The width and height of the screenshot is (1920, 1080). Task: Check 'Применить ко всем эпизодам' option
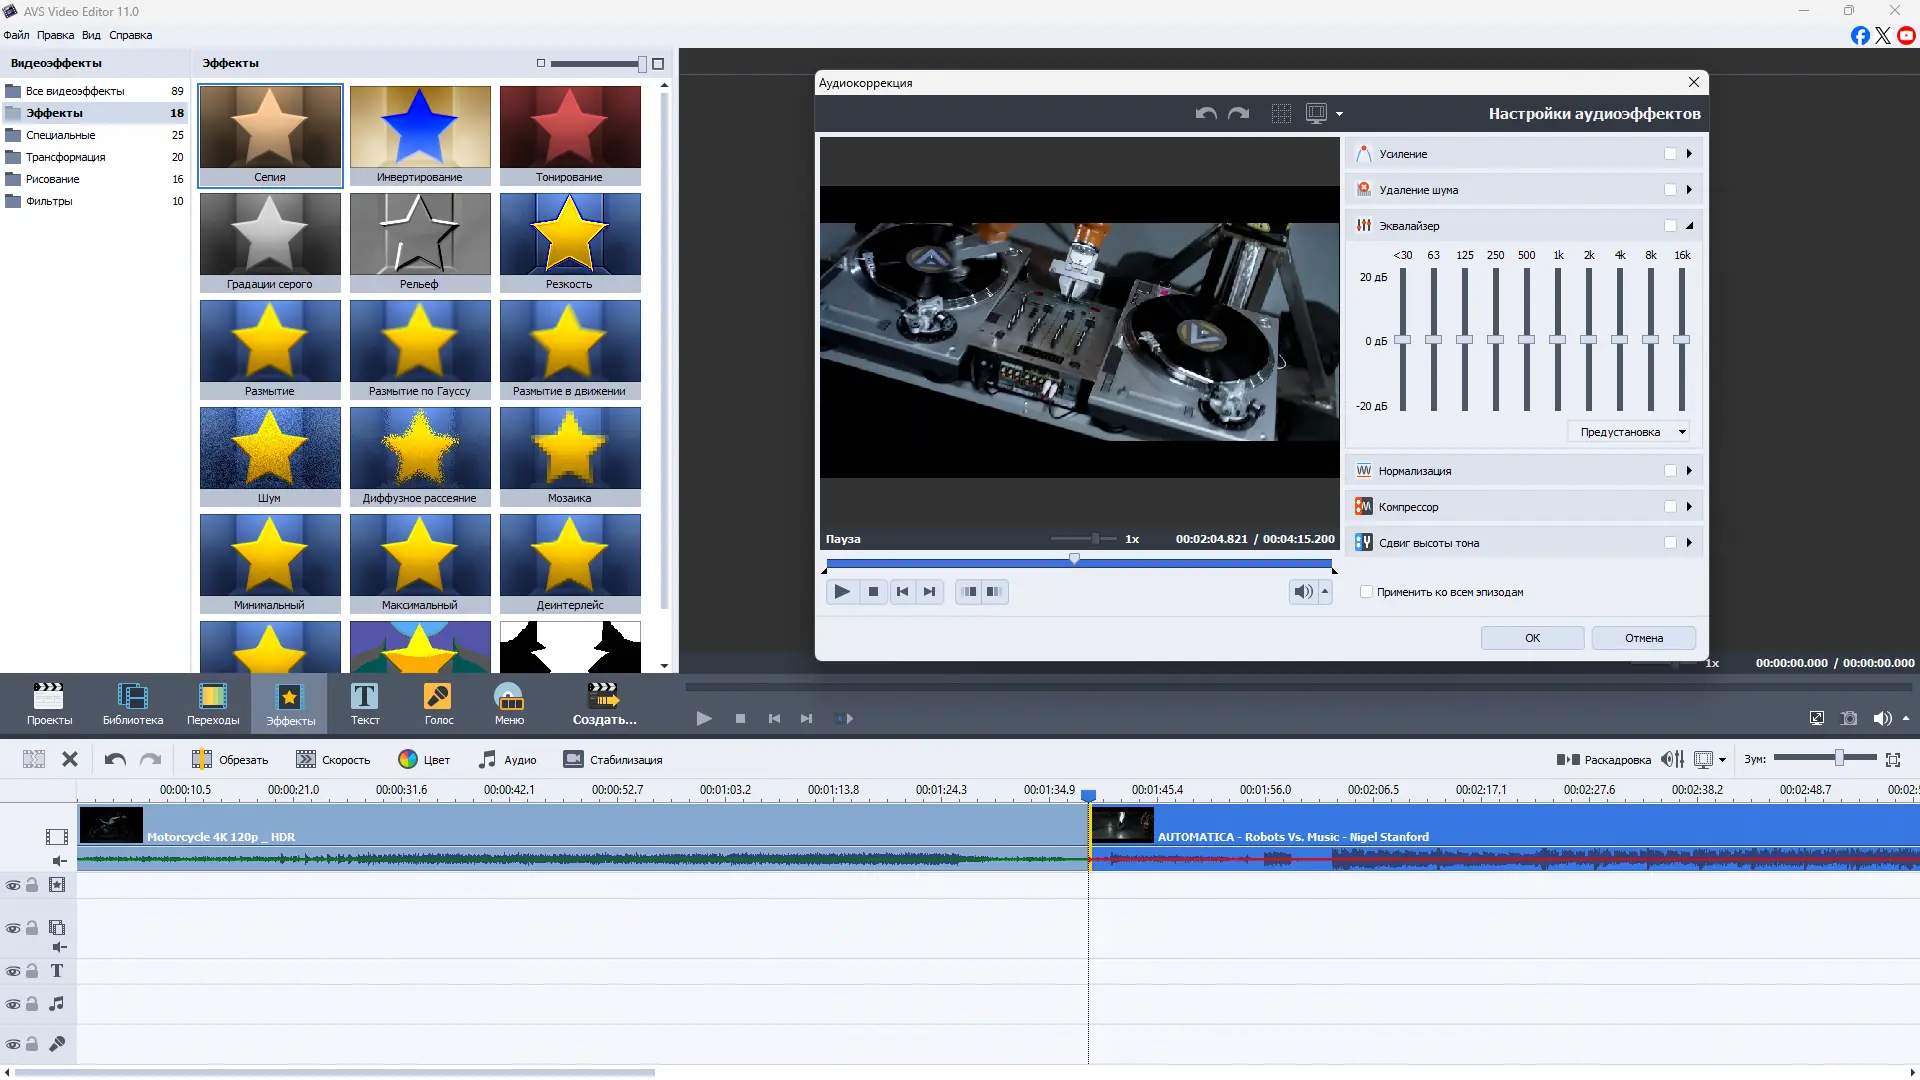[x=1366, y=592]
